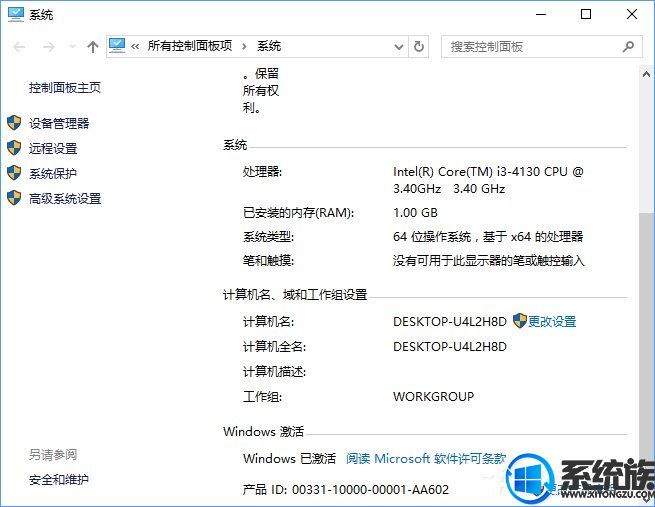The width and height of the screenshot is (655, 507).
Task: Refresh the System page
Action: pyautogui.click(x=419, y=46)
